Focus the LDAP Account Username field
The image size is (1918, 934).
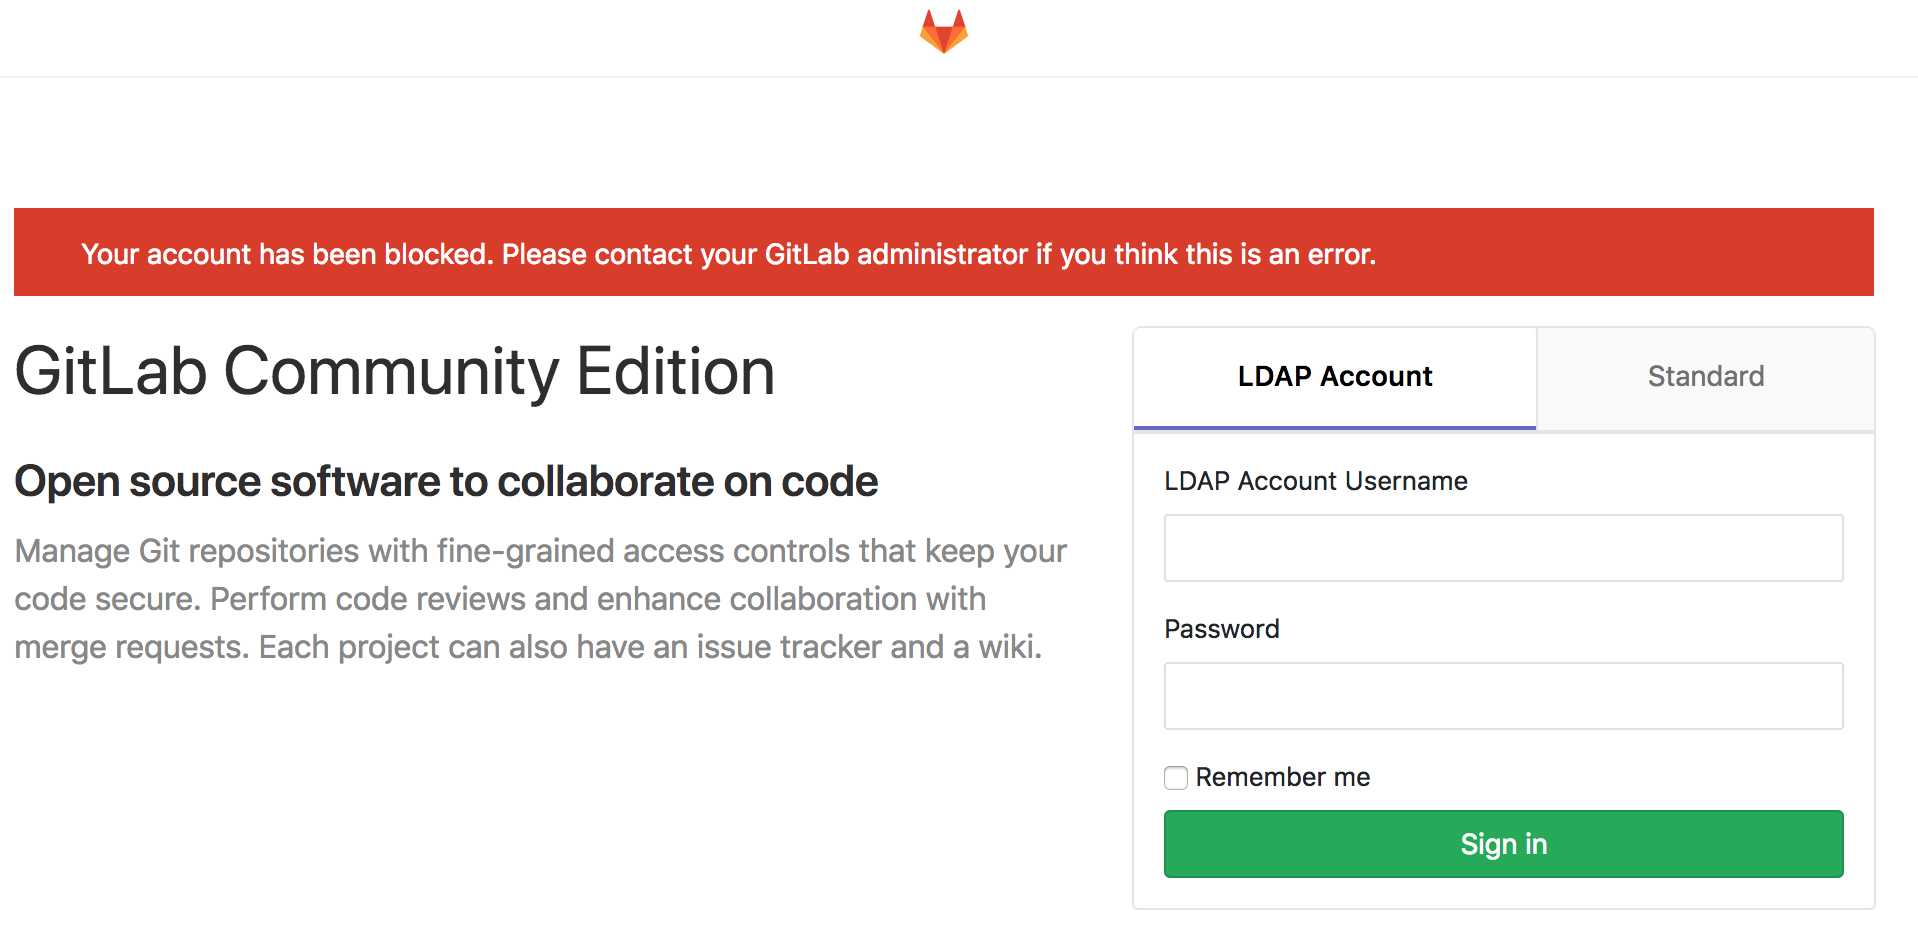point(1502,548)
